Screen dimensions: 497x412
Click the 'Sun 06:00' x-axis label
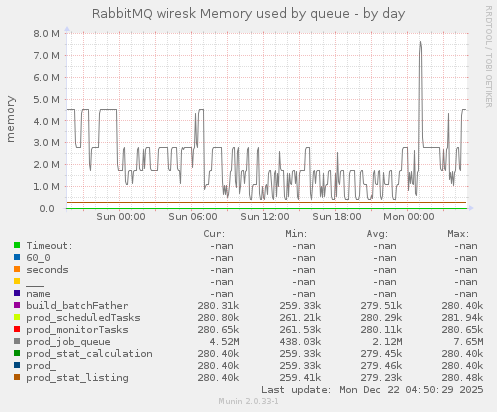coord(193,217)
